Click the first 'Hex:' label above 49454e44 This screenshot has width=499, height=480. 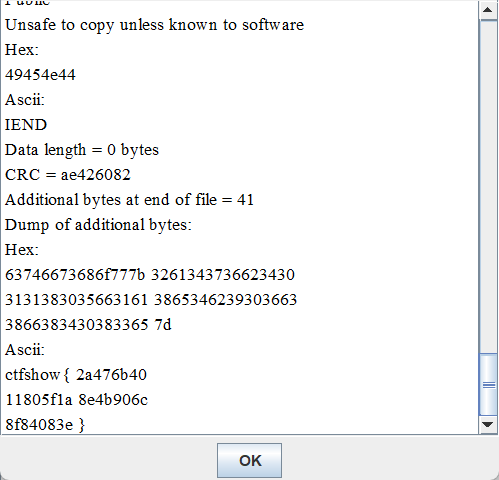(22, 50)
